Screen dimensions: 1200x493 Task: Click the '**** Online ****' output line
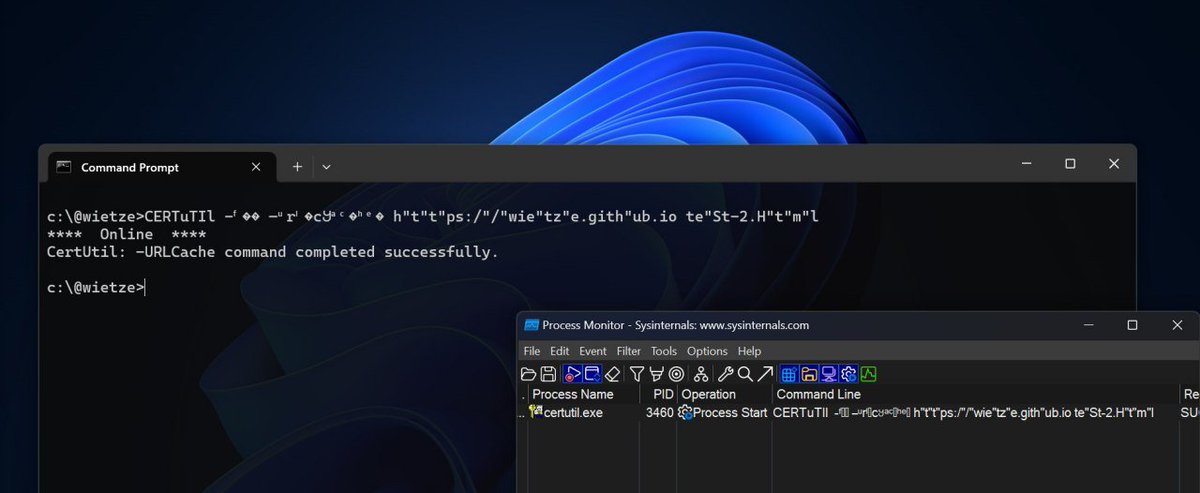pos(127,234)
